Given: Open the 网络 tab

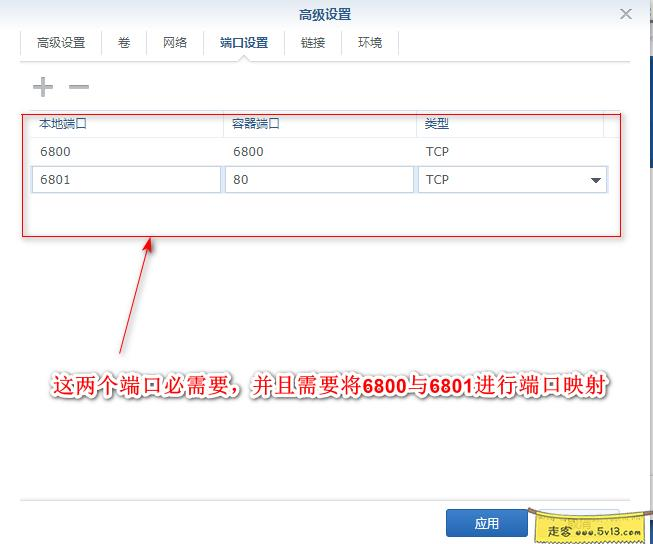Looking at the screenshot, I should [x=175, y=42].
